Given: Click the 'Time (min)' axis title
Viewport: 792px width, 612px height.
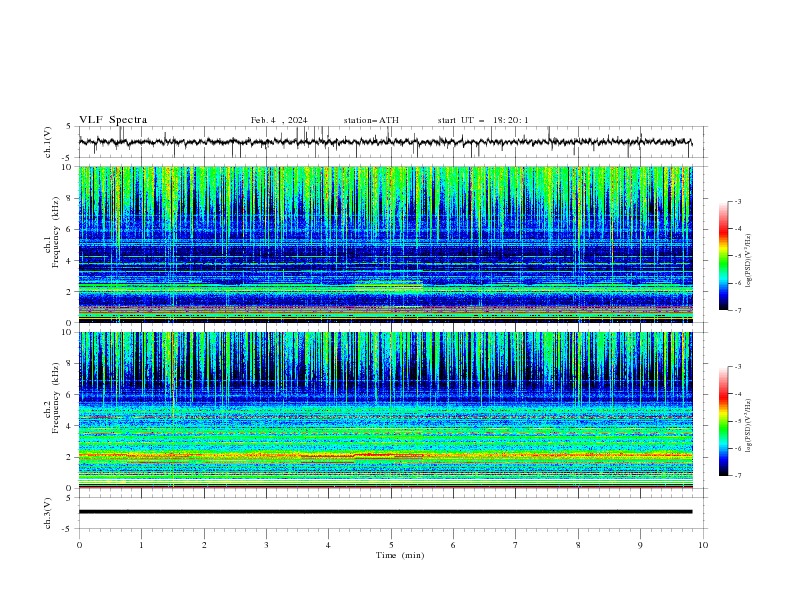Looking at the screenshot, I should pyautogui.click(x=400, y=555).
